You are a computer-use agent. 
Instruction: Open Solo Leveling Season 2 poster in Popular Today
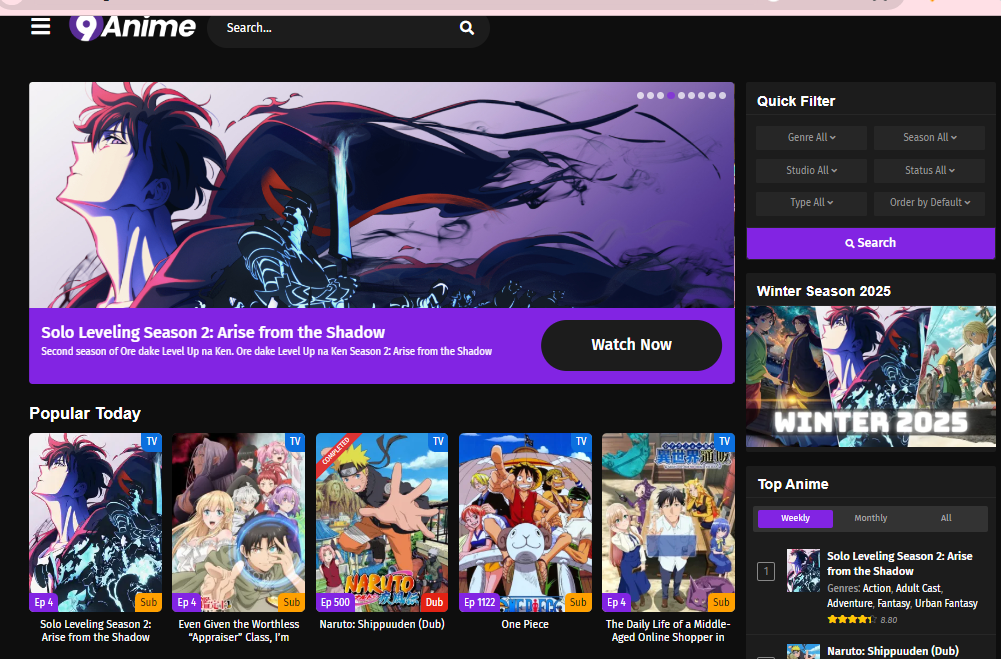pyautogui.click(x=96, y=522)
